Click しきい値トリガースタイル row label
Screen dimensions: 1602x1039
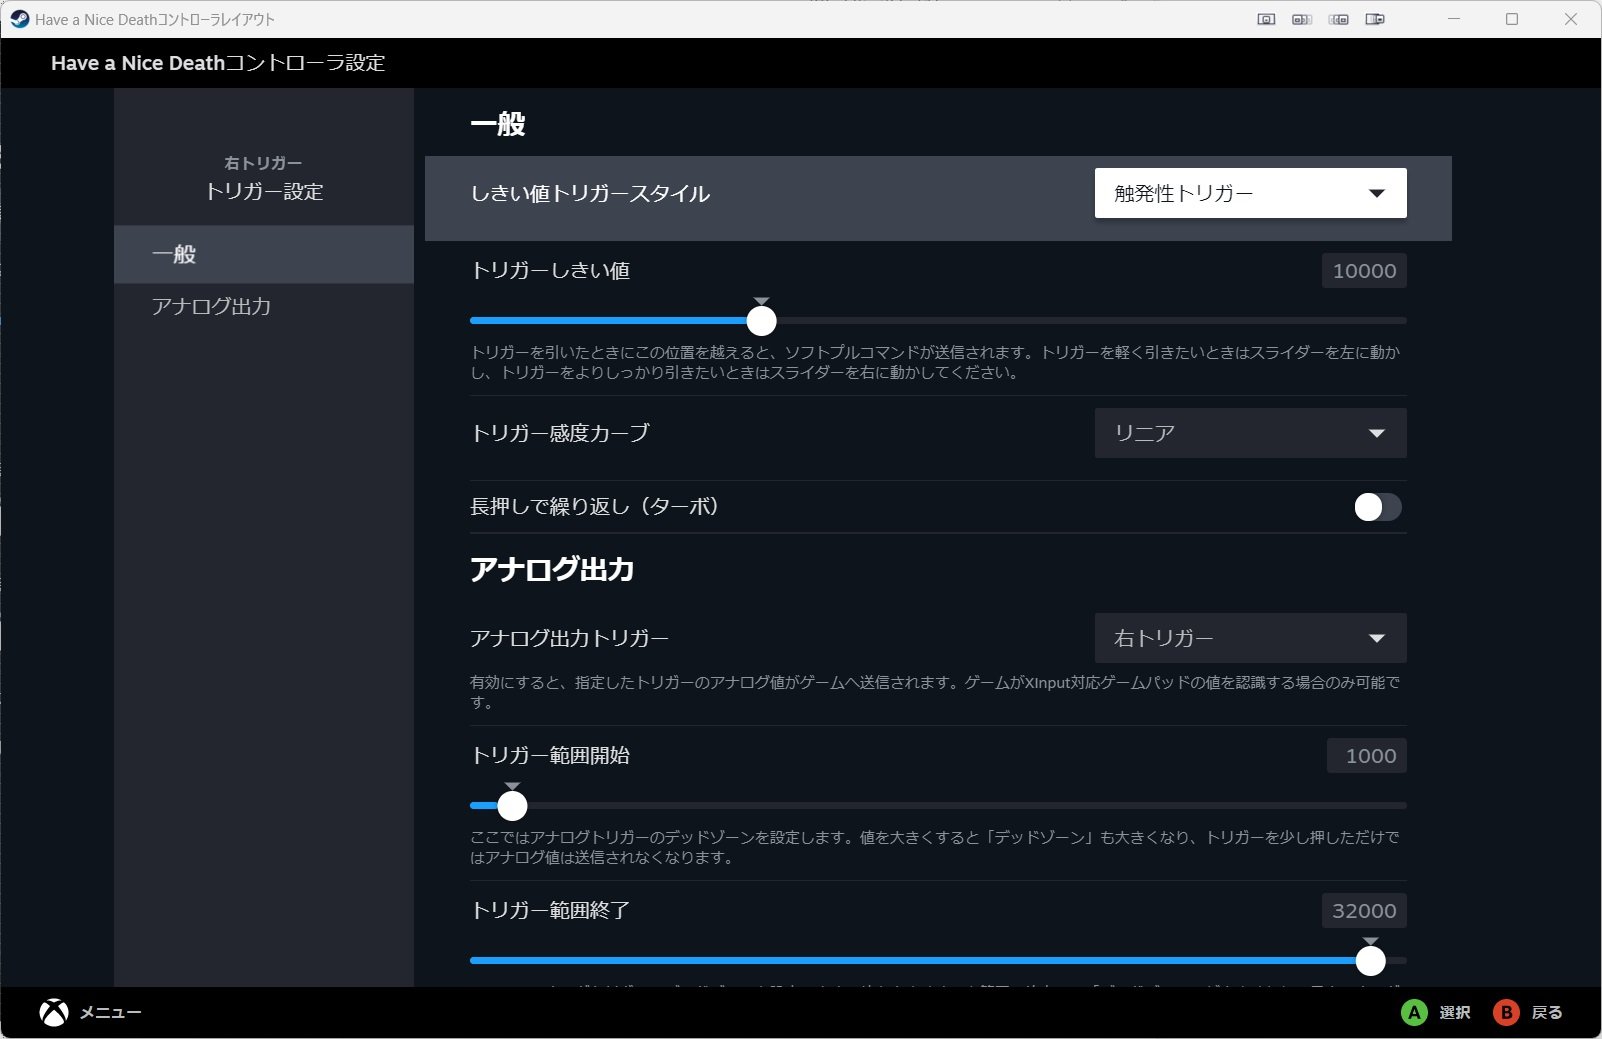click(x=590, y=193)
